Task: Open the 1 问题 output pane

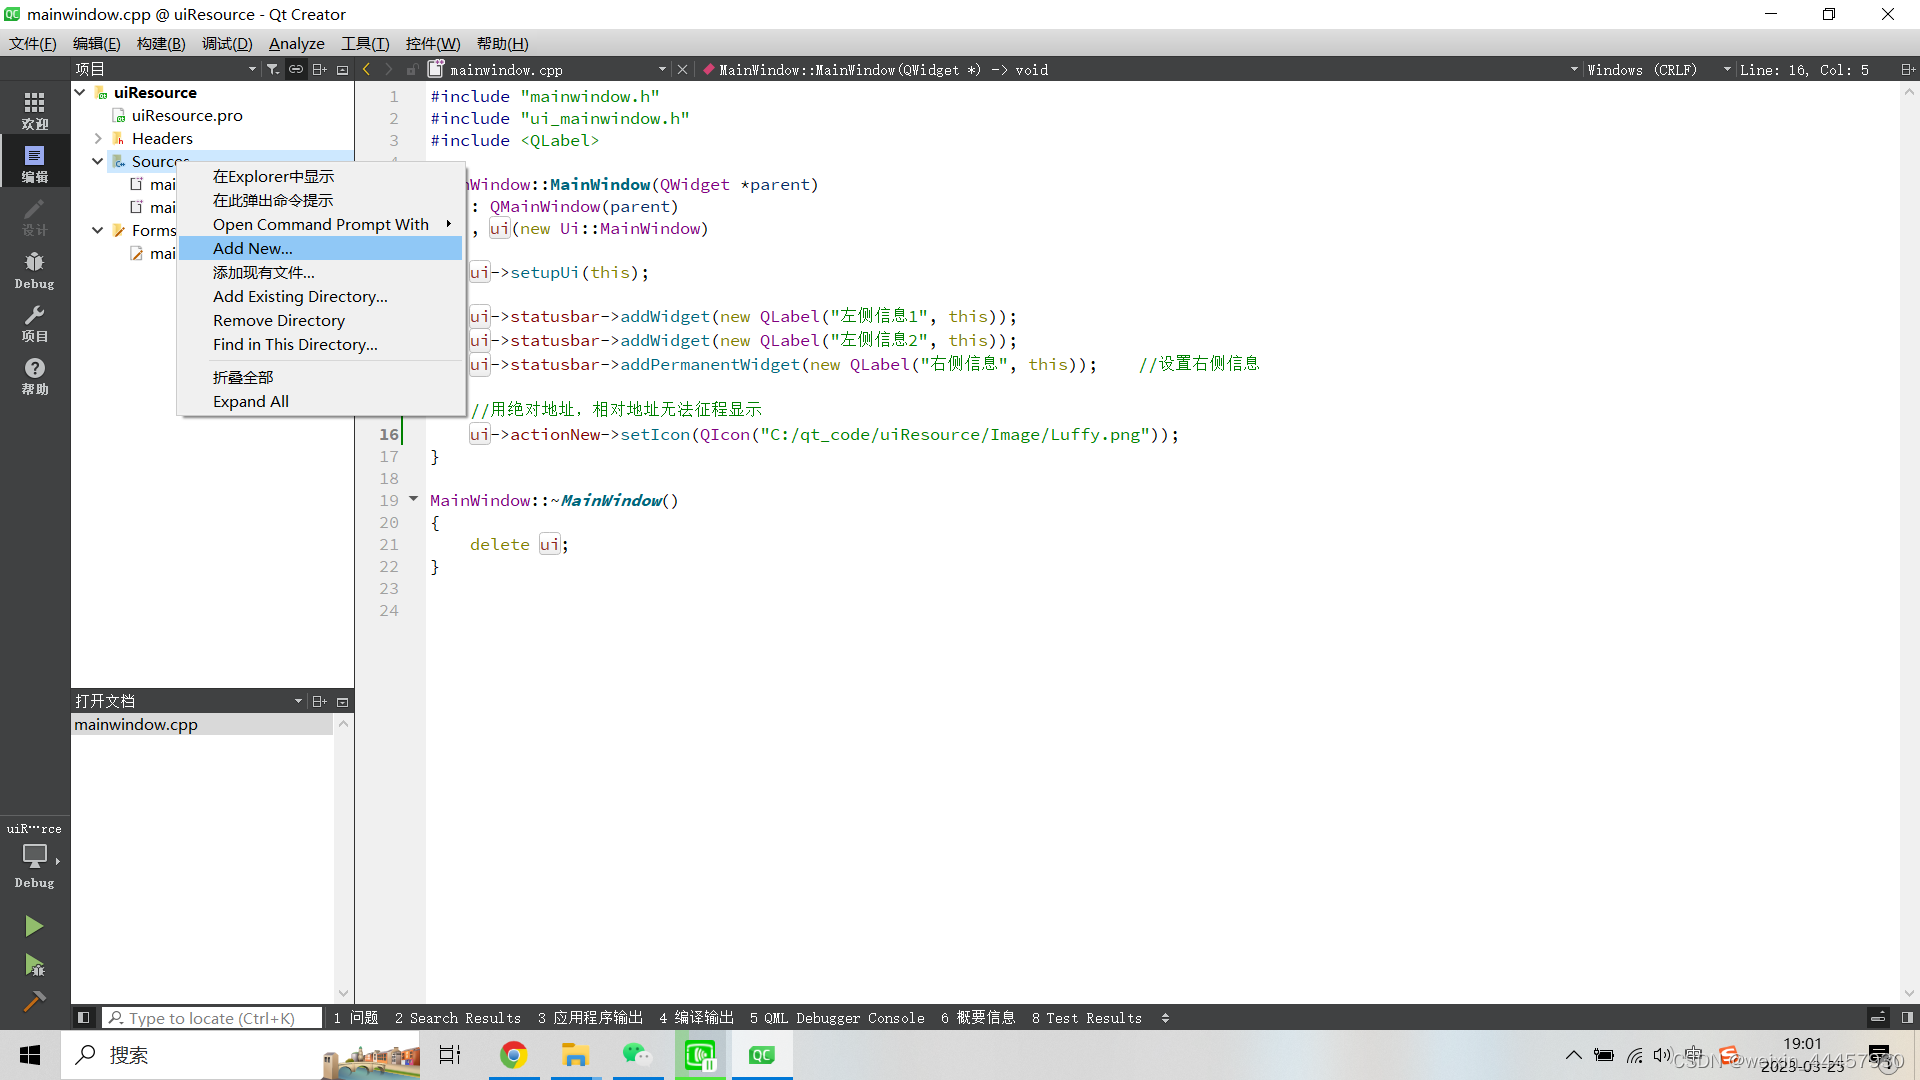Action: (x=356, y=1017)
